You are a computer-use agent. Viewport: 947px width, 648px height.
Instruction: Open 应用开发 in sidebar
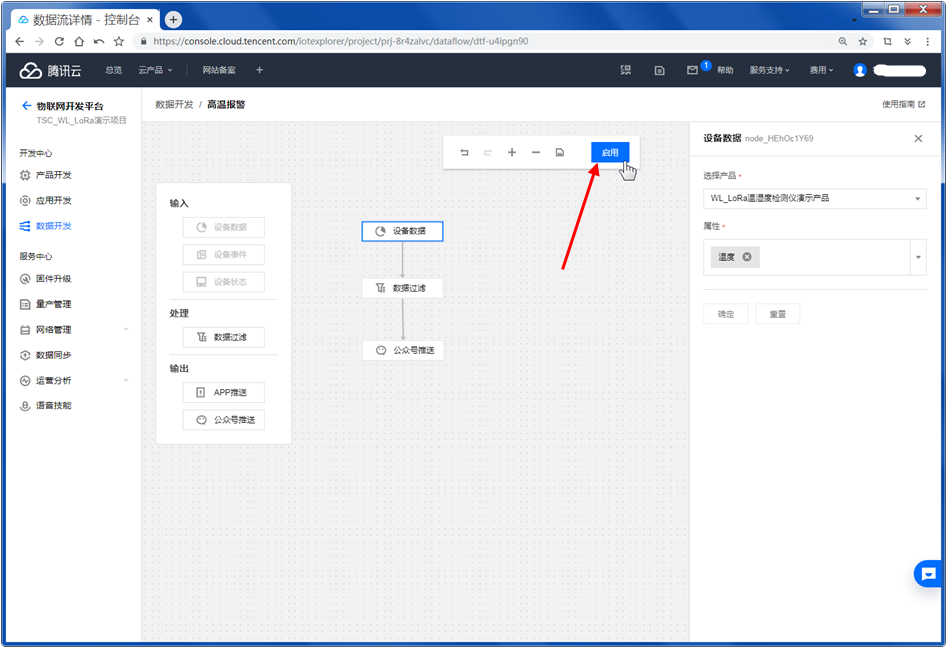46,200
